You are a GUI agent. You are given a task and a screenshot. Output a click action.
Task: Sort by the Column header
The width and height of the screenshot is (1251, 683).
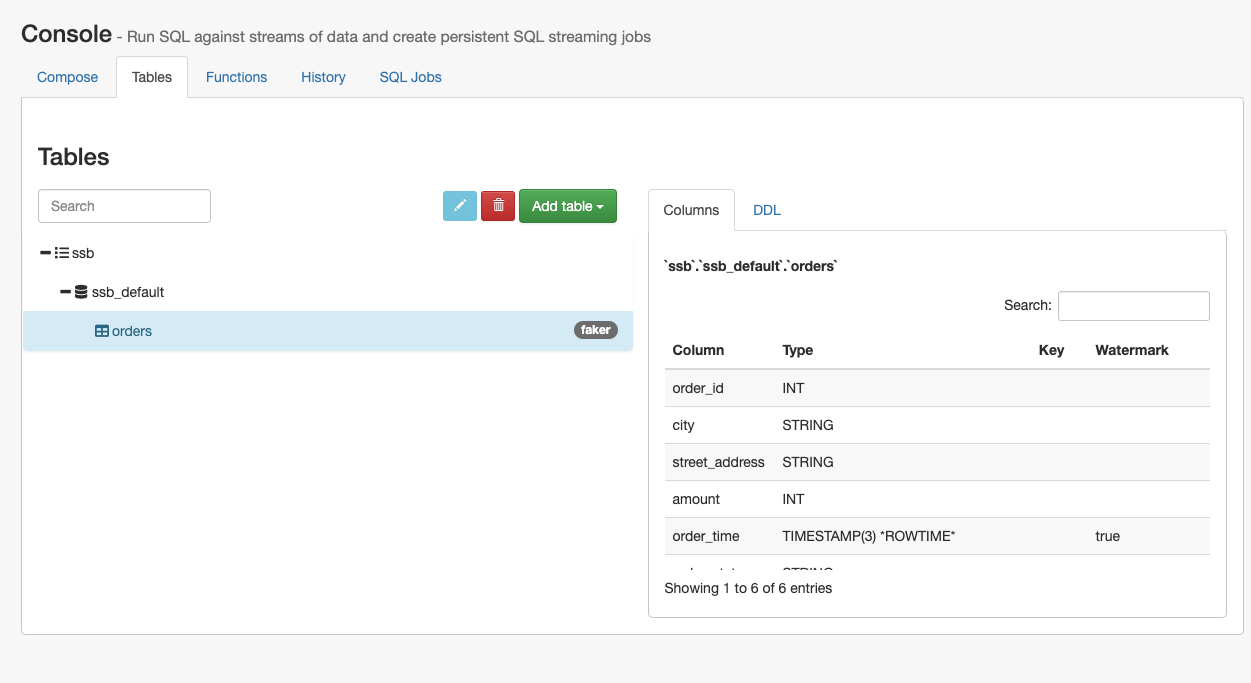click(x=698, y=350)
